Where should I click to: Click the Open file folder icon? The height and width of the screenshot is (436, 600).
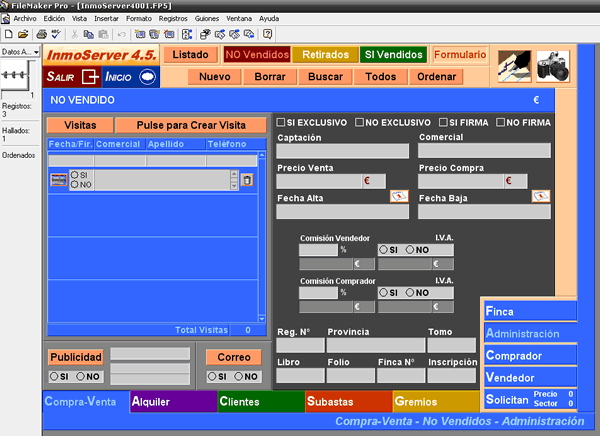point(23,34)
